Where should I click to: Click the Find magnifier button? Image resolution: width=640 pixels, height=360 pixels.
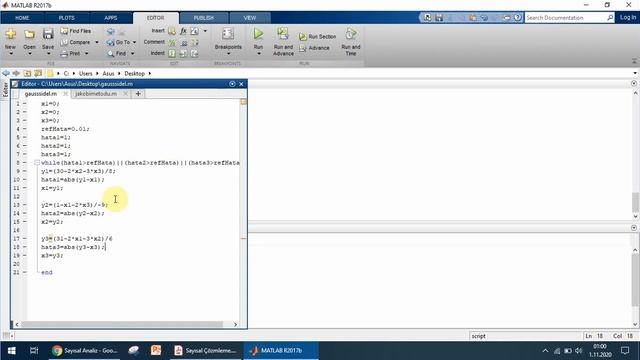(x=117, y=53)
